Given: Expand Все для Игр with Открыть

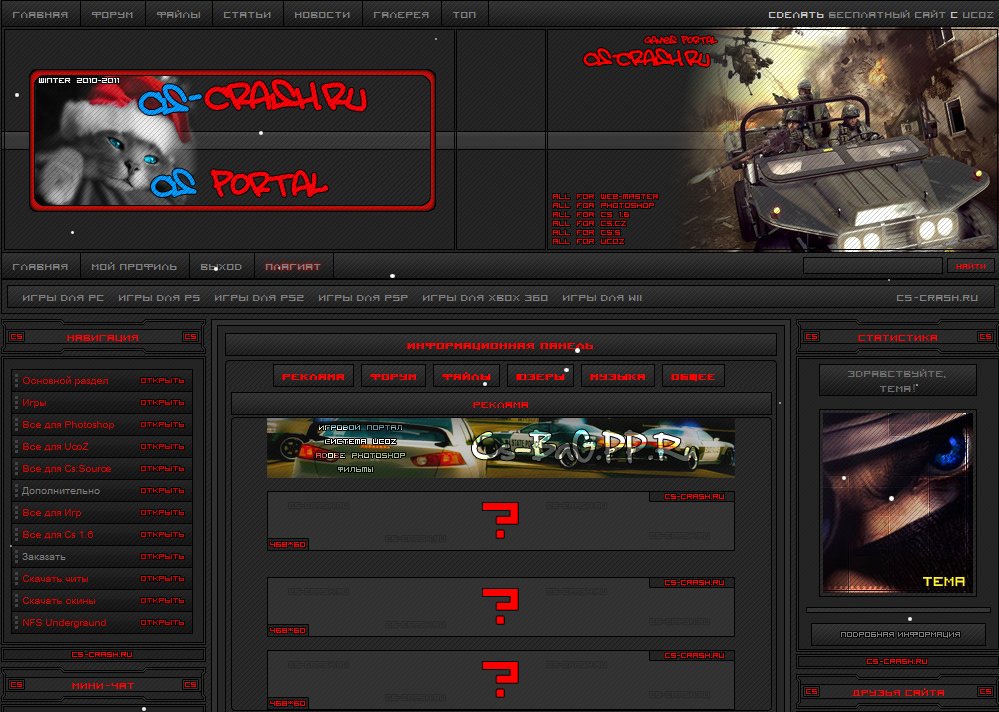Looking at the screenshot, I should pyautogui.click(x=162, y=513).
